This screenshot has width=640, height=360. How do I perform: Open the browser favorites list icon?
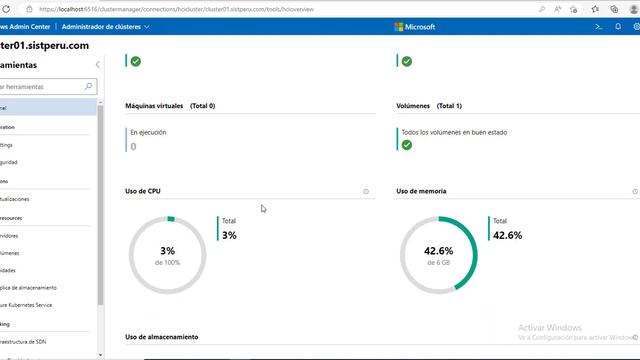pos(595,9)
